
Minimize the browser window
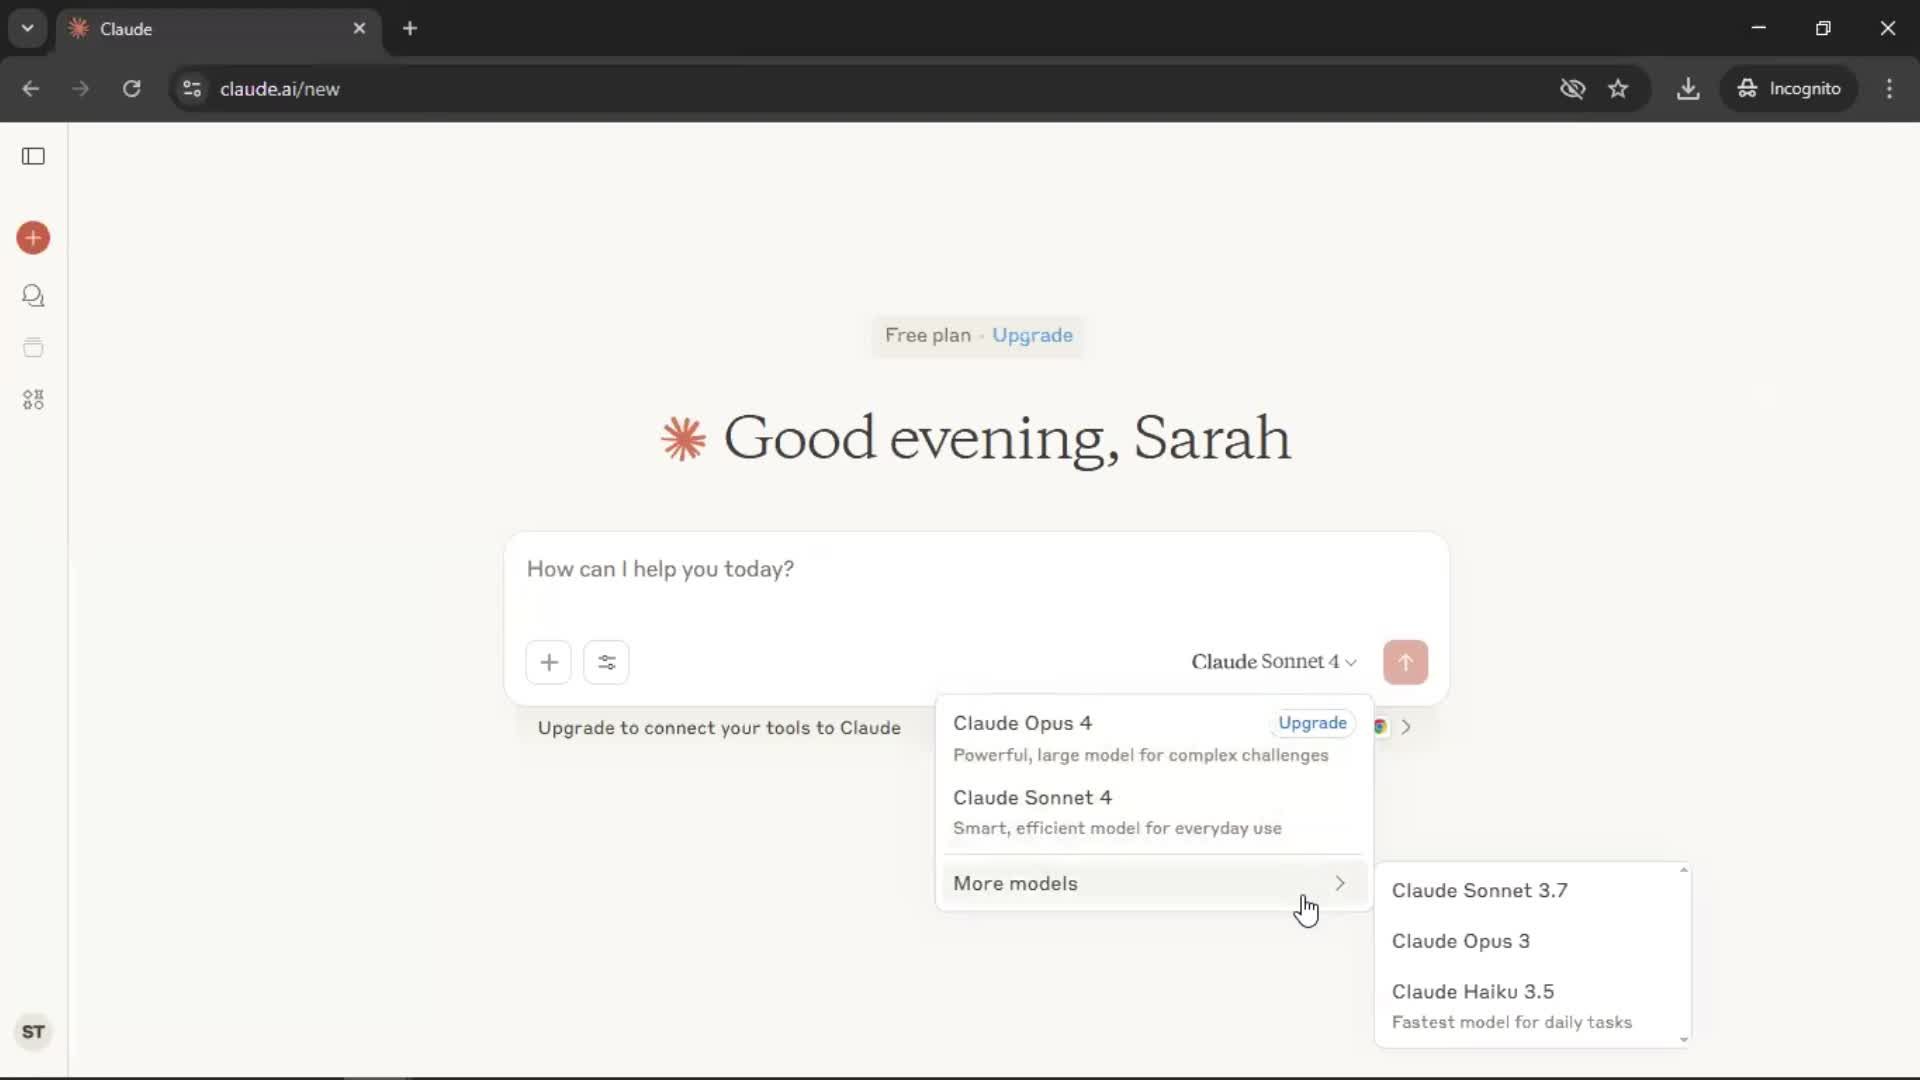pyautogui.click(x=1759, y=28)
